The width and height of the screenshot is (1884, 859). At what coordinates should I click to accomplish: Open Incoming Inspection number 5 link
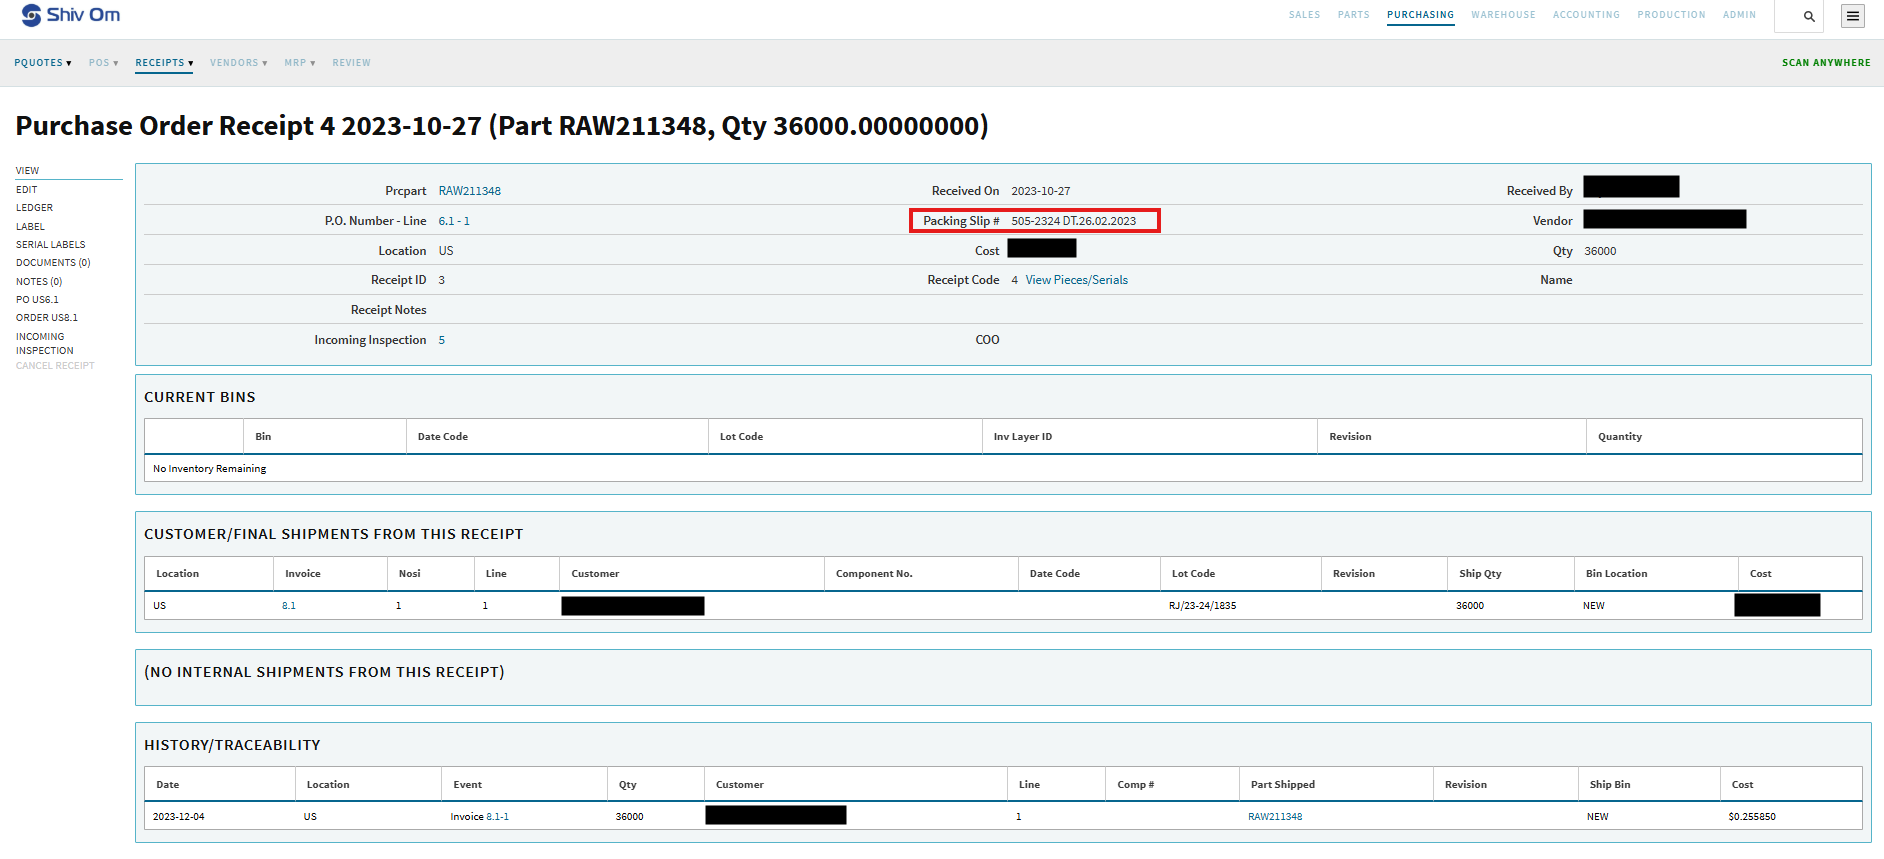tap(441, 340)
